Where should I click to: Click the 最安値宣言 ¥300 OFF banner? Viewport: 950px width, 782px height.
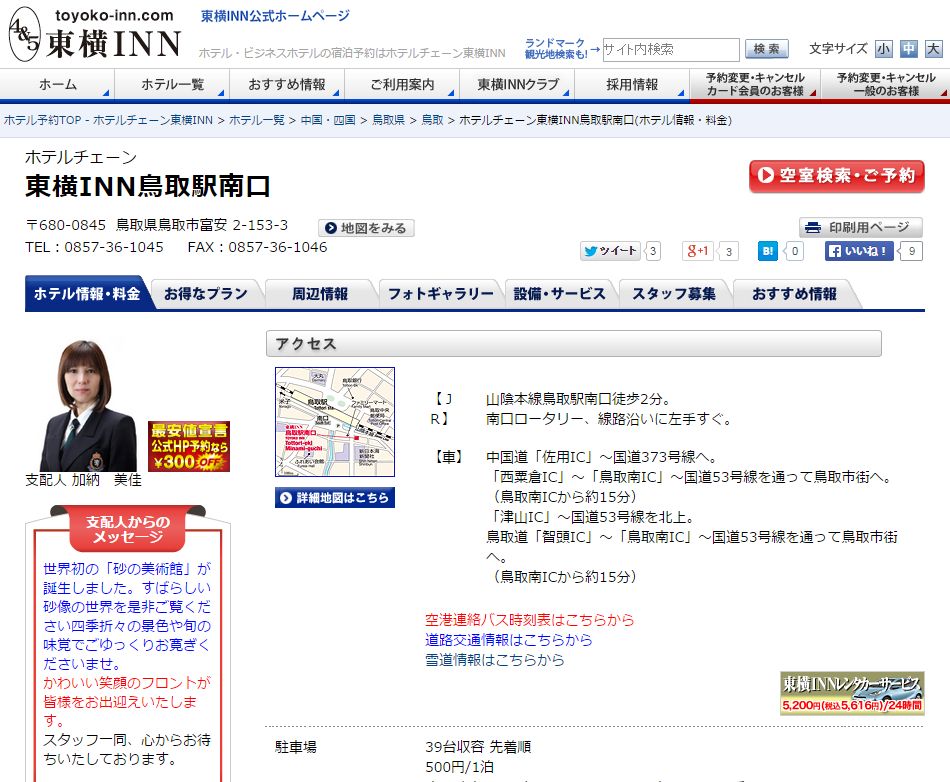189,446
